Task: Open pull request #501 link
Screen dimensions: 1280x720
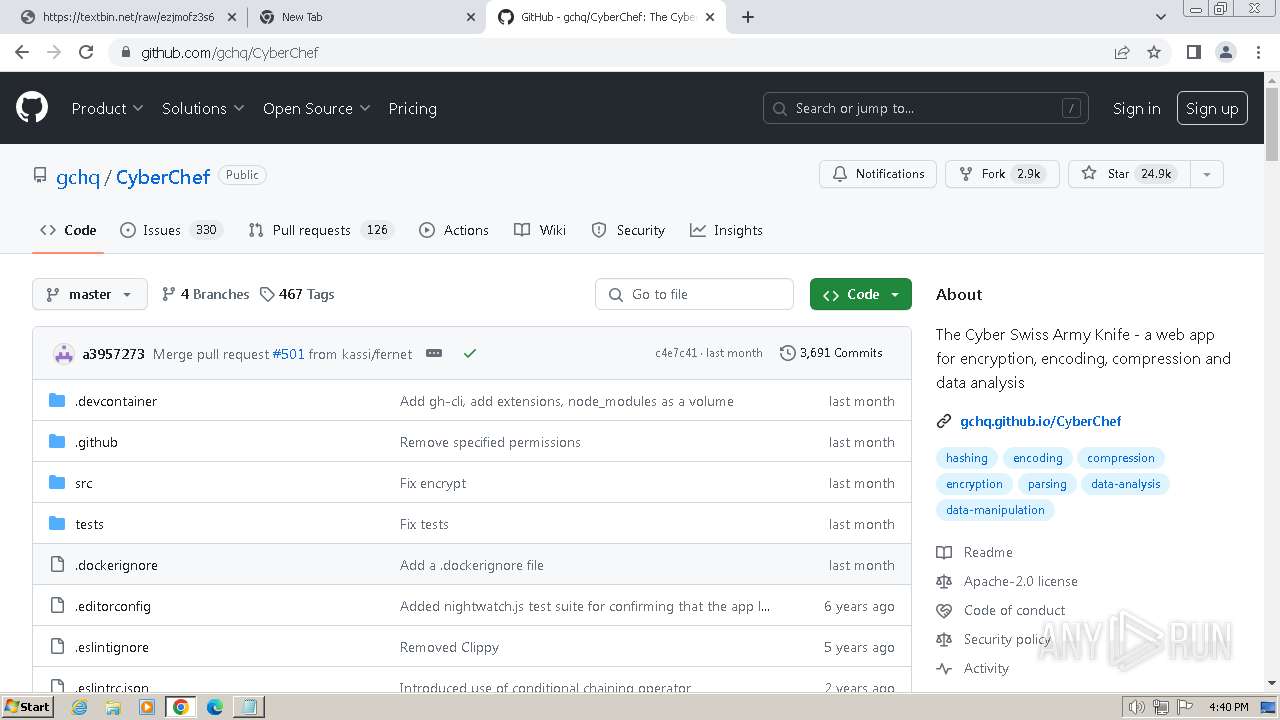Action: coord(288,353)
